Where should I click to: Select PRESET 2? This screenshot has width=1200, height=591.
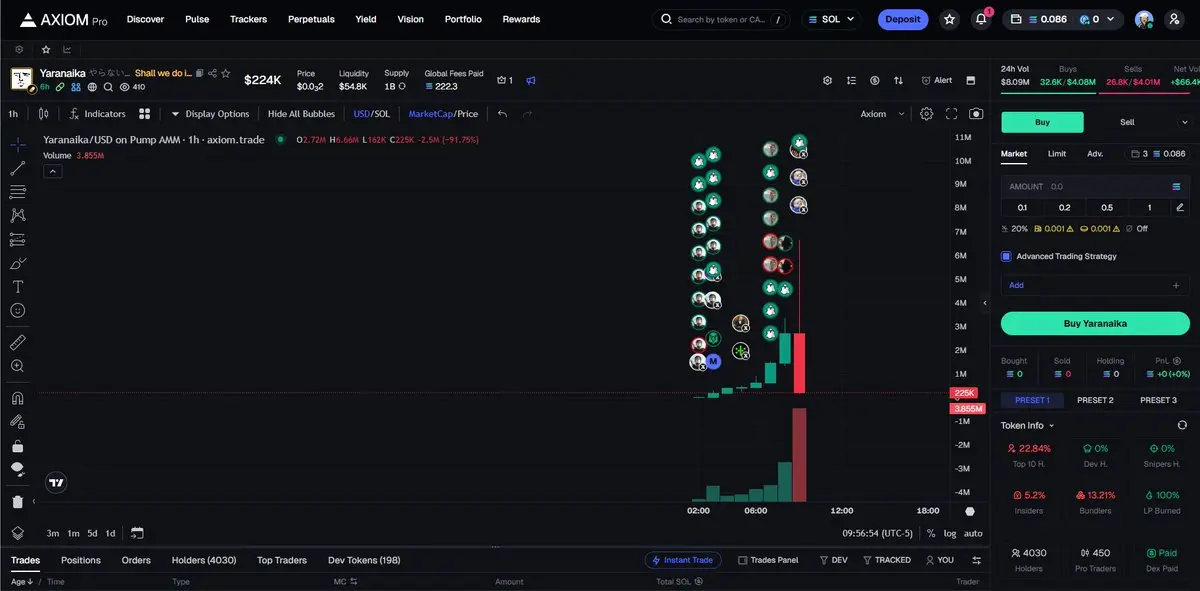pos(1095,400)
